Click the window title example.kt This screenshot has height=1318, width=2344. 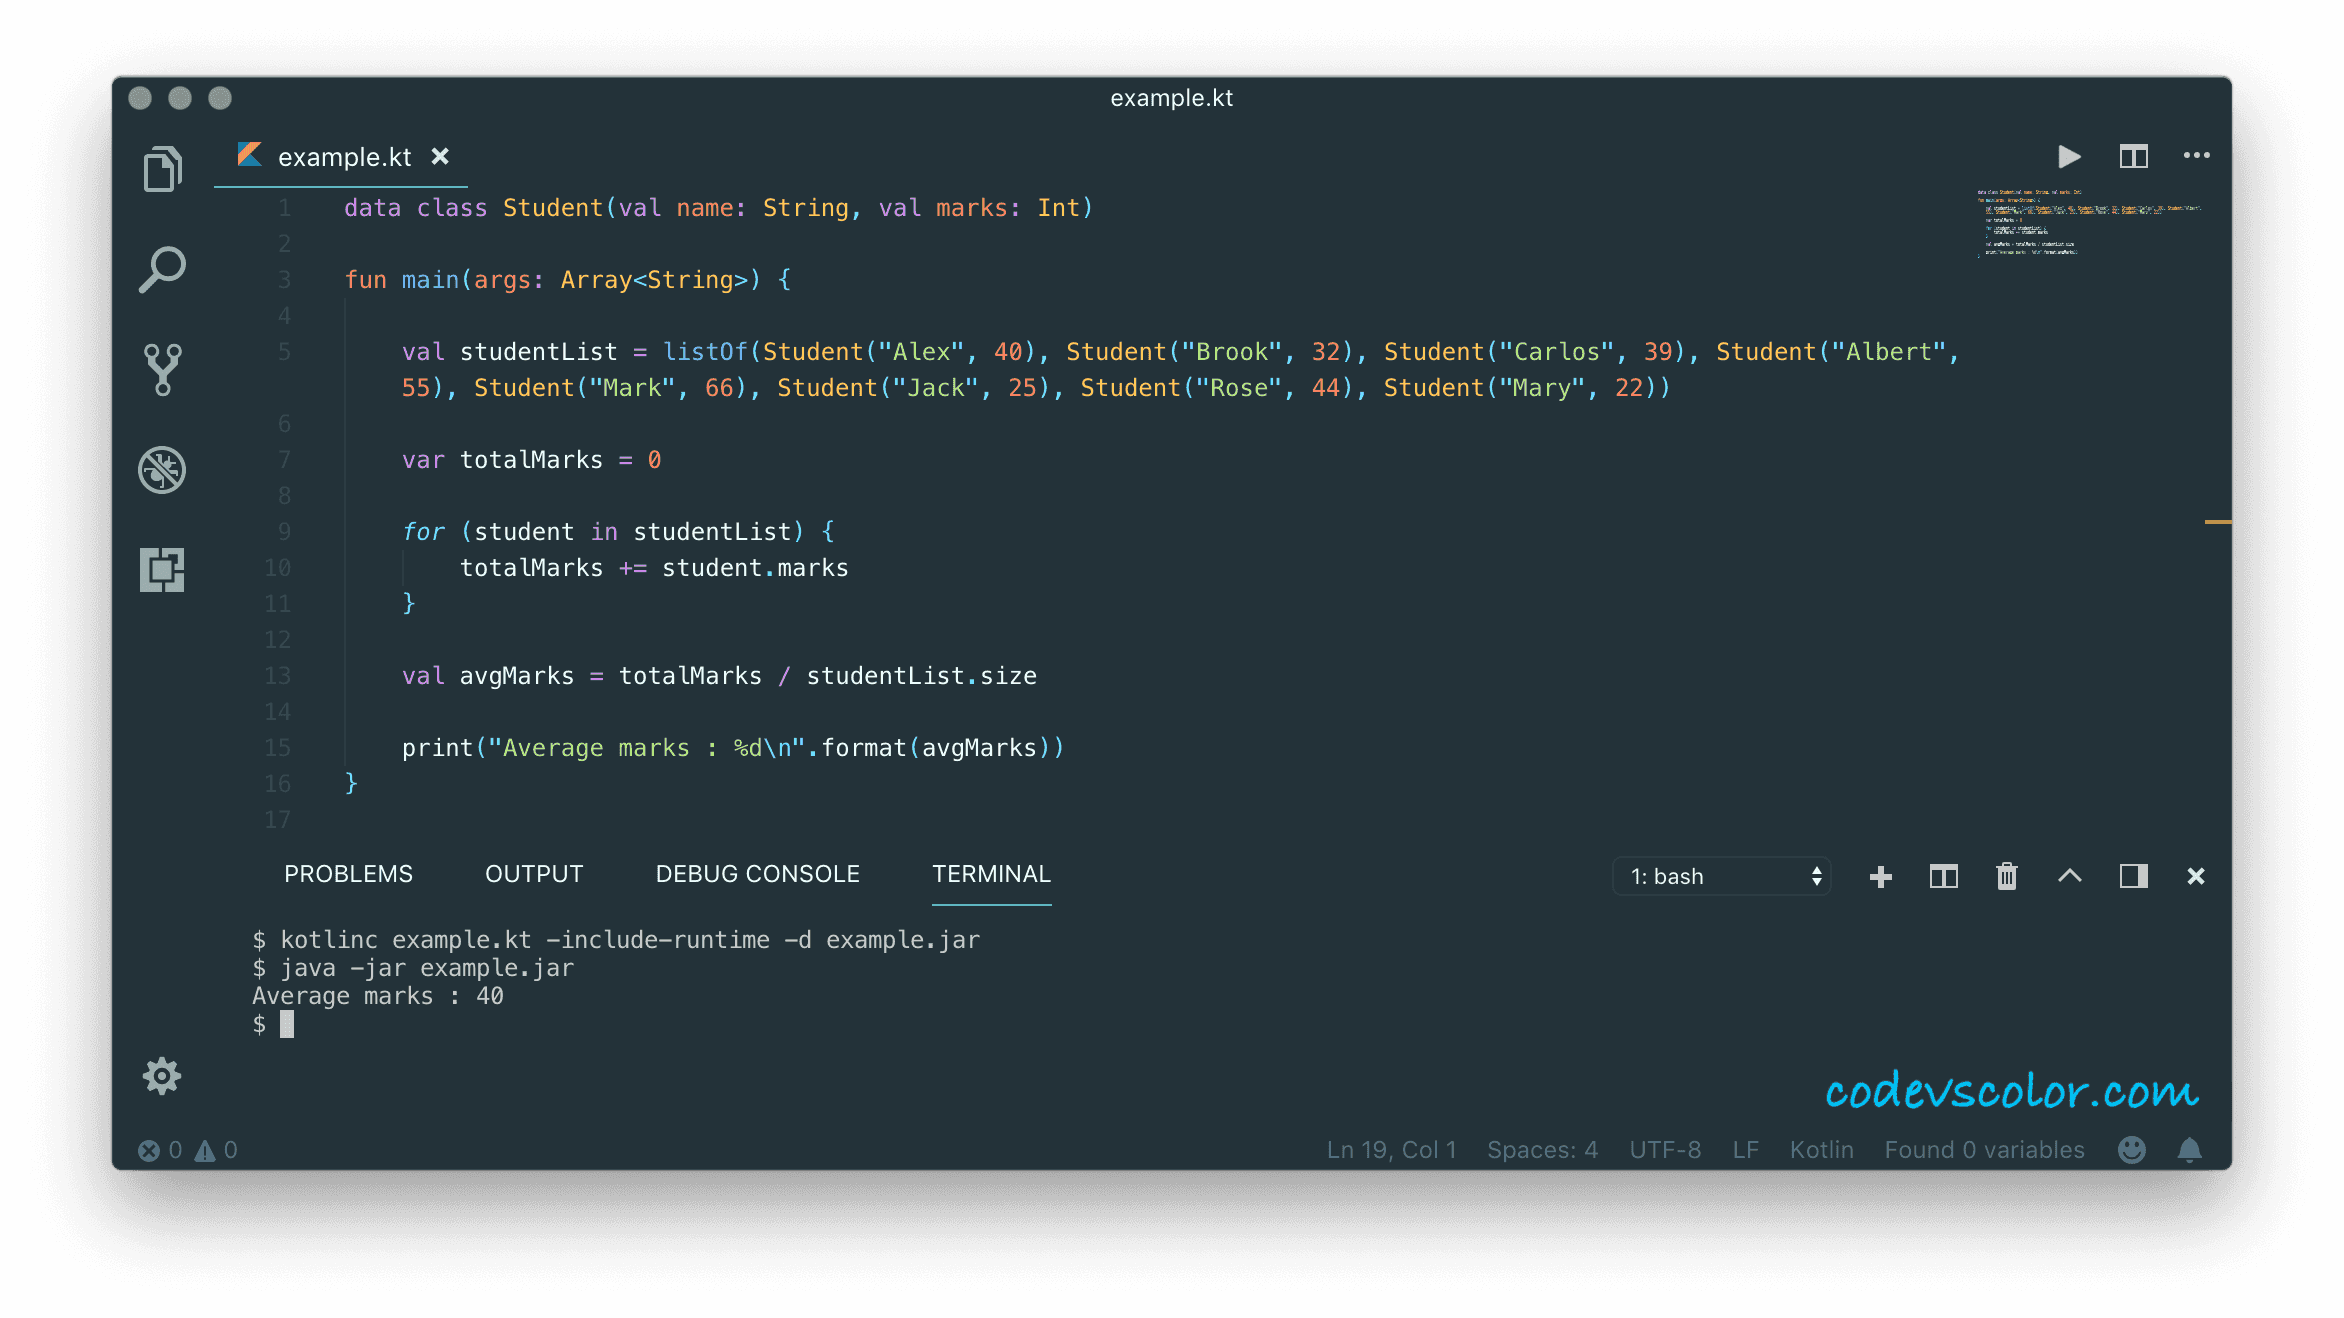1171,98
